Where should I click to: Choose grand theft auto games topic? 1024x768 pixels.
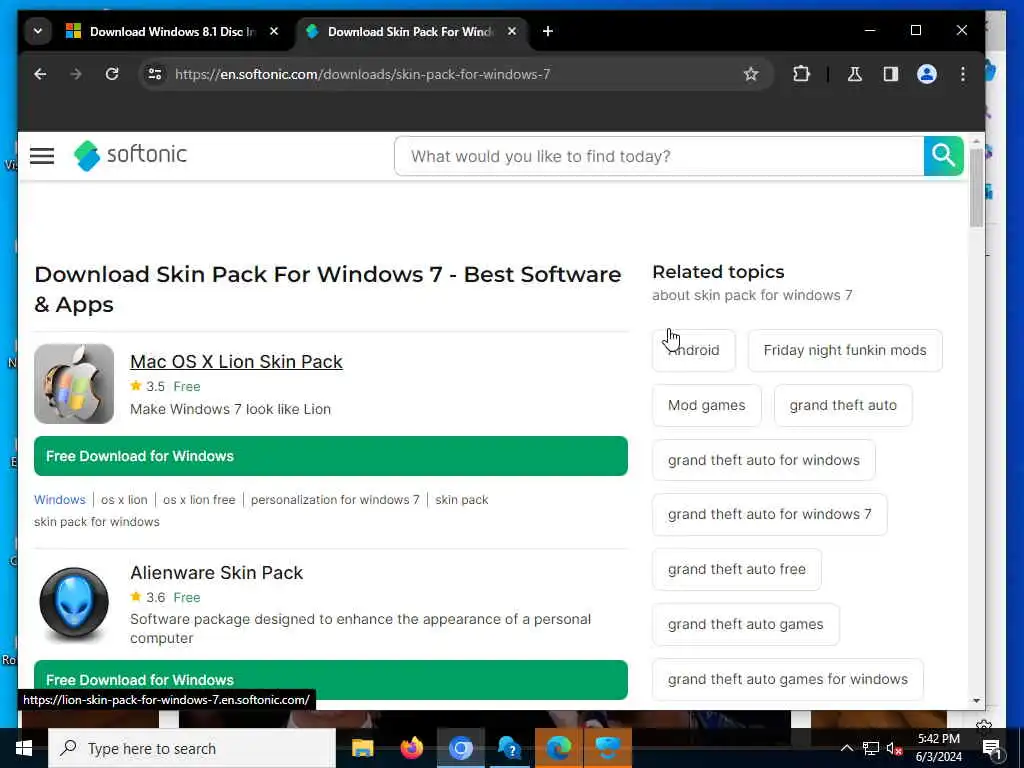pyautogui.click(x=745, y=624)
